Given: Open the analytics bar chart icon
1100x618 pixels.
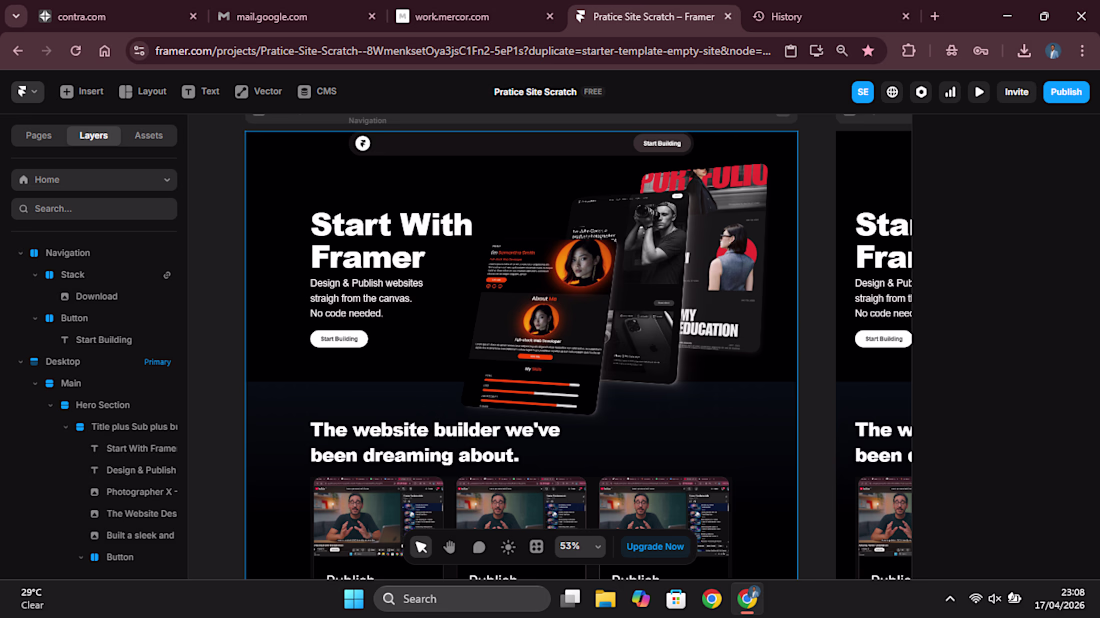Looking at the screenshot, I should (x=950, y=92).
